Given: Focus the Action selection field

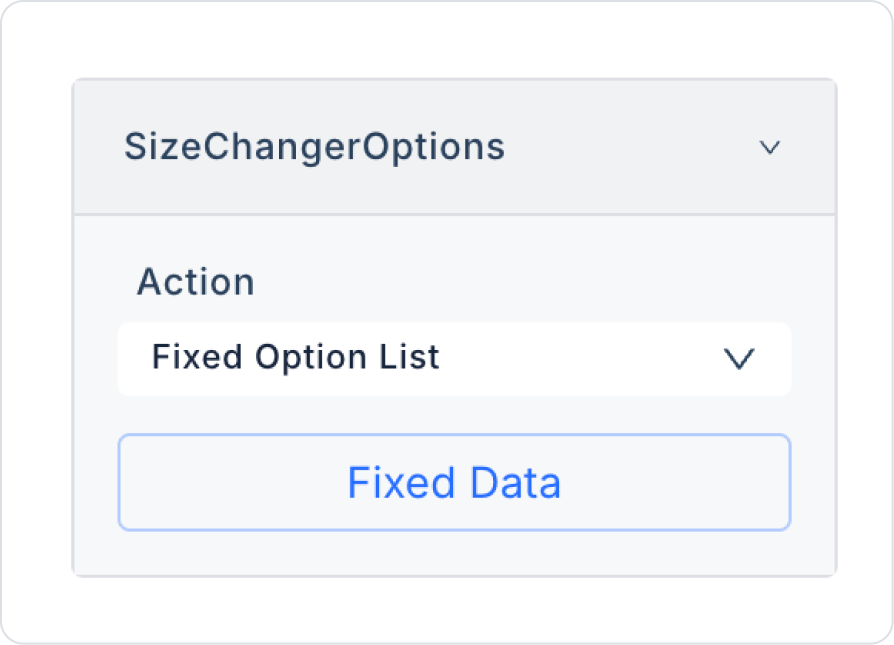Looking at the screenshot, I should pos(454,358).
